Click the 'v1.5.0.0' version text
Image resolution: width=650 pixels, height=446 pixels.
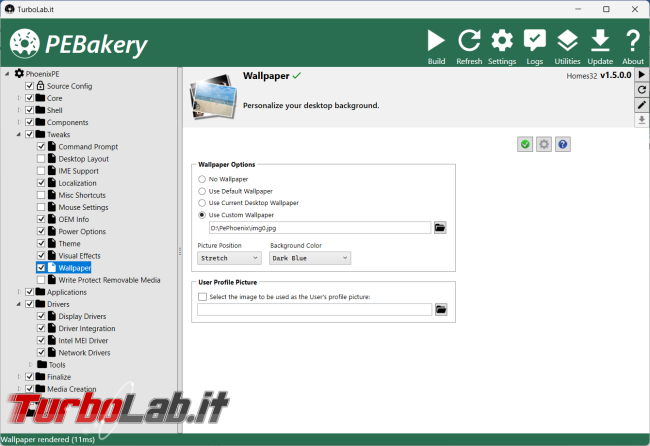click(x=616, y=75)
